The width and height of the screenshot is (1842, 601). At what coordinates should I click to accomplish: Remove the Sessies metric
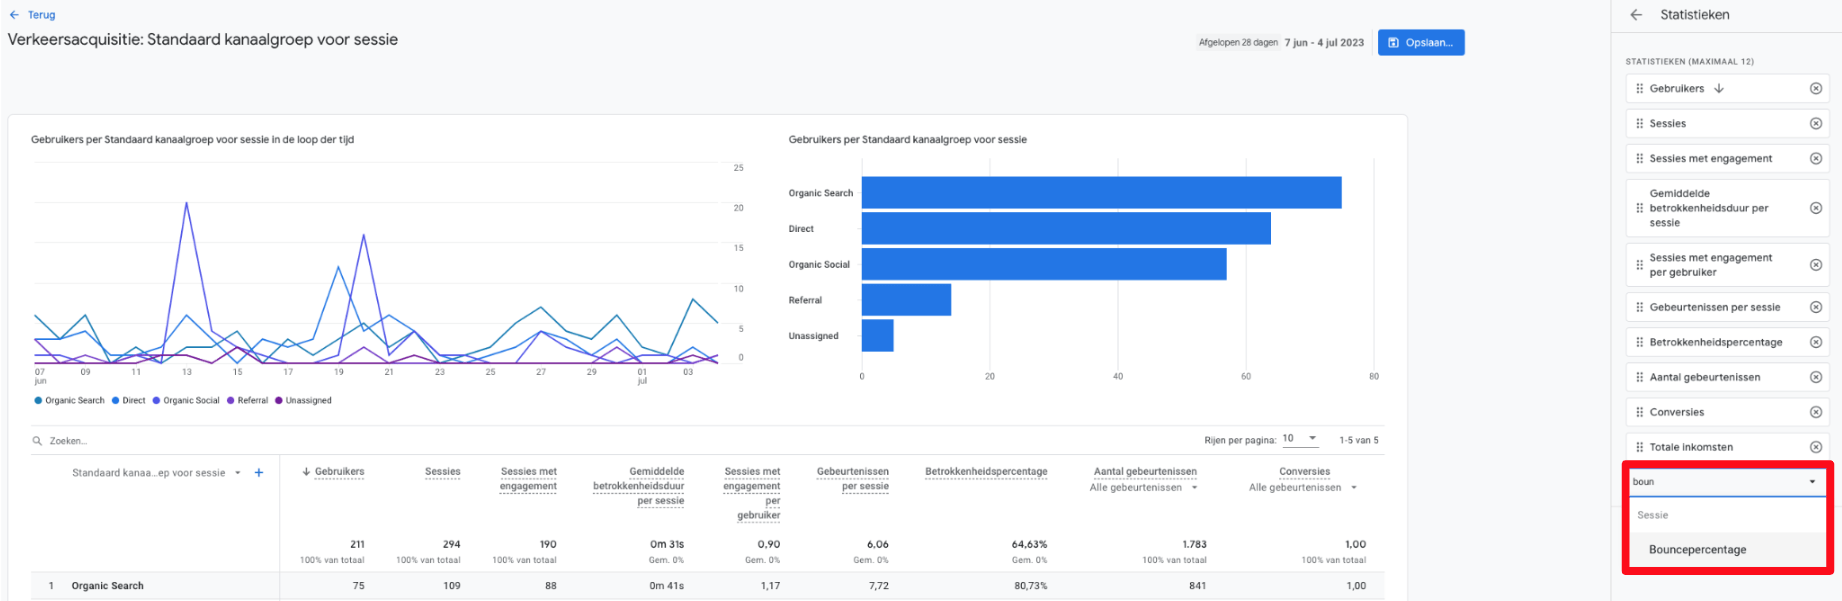tap(1816, 124)
